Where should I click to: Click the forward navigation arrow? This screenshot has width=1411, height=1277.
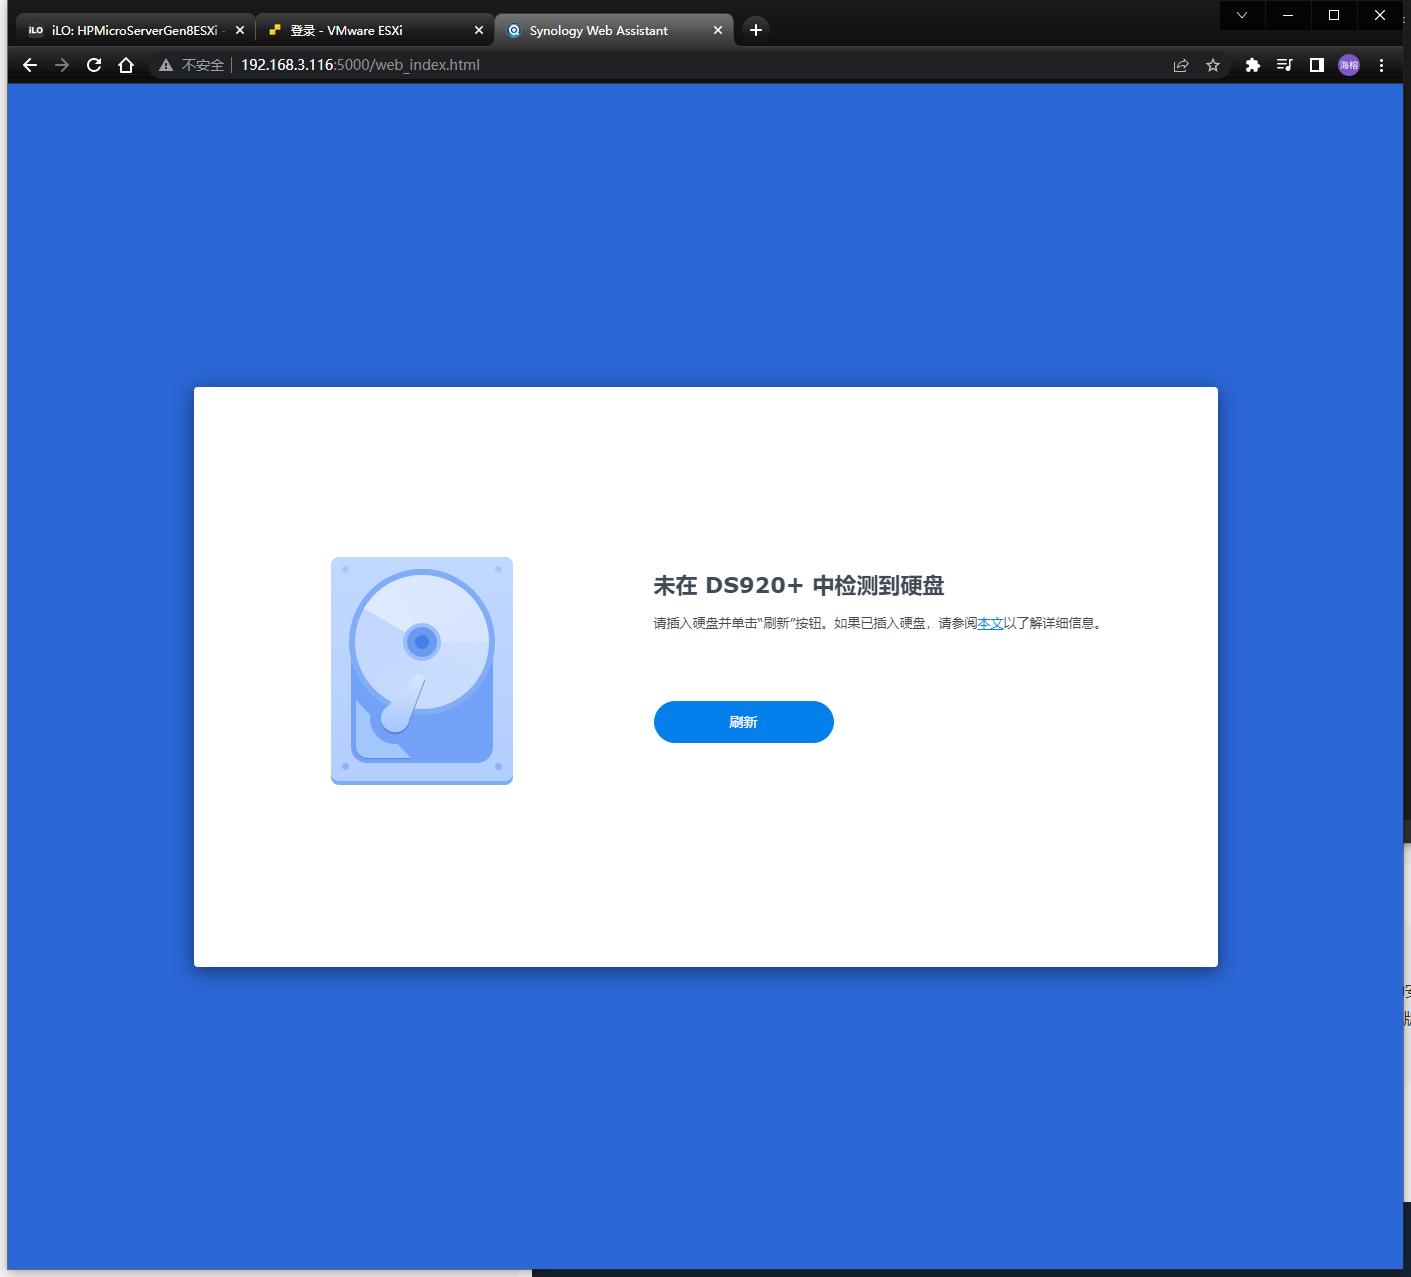pos(62,65)
